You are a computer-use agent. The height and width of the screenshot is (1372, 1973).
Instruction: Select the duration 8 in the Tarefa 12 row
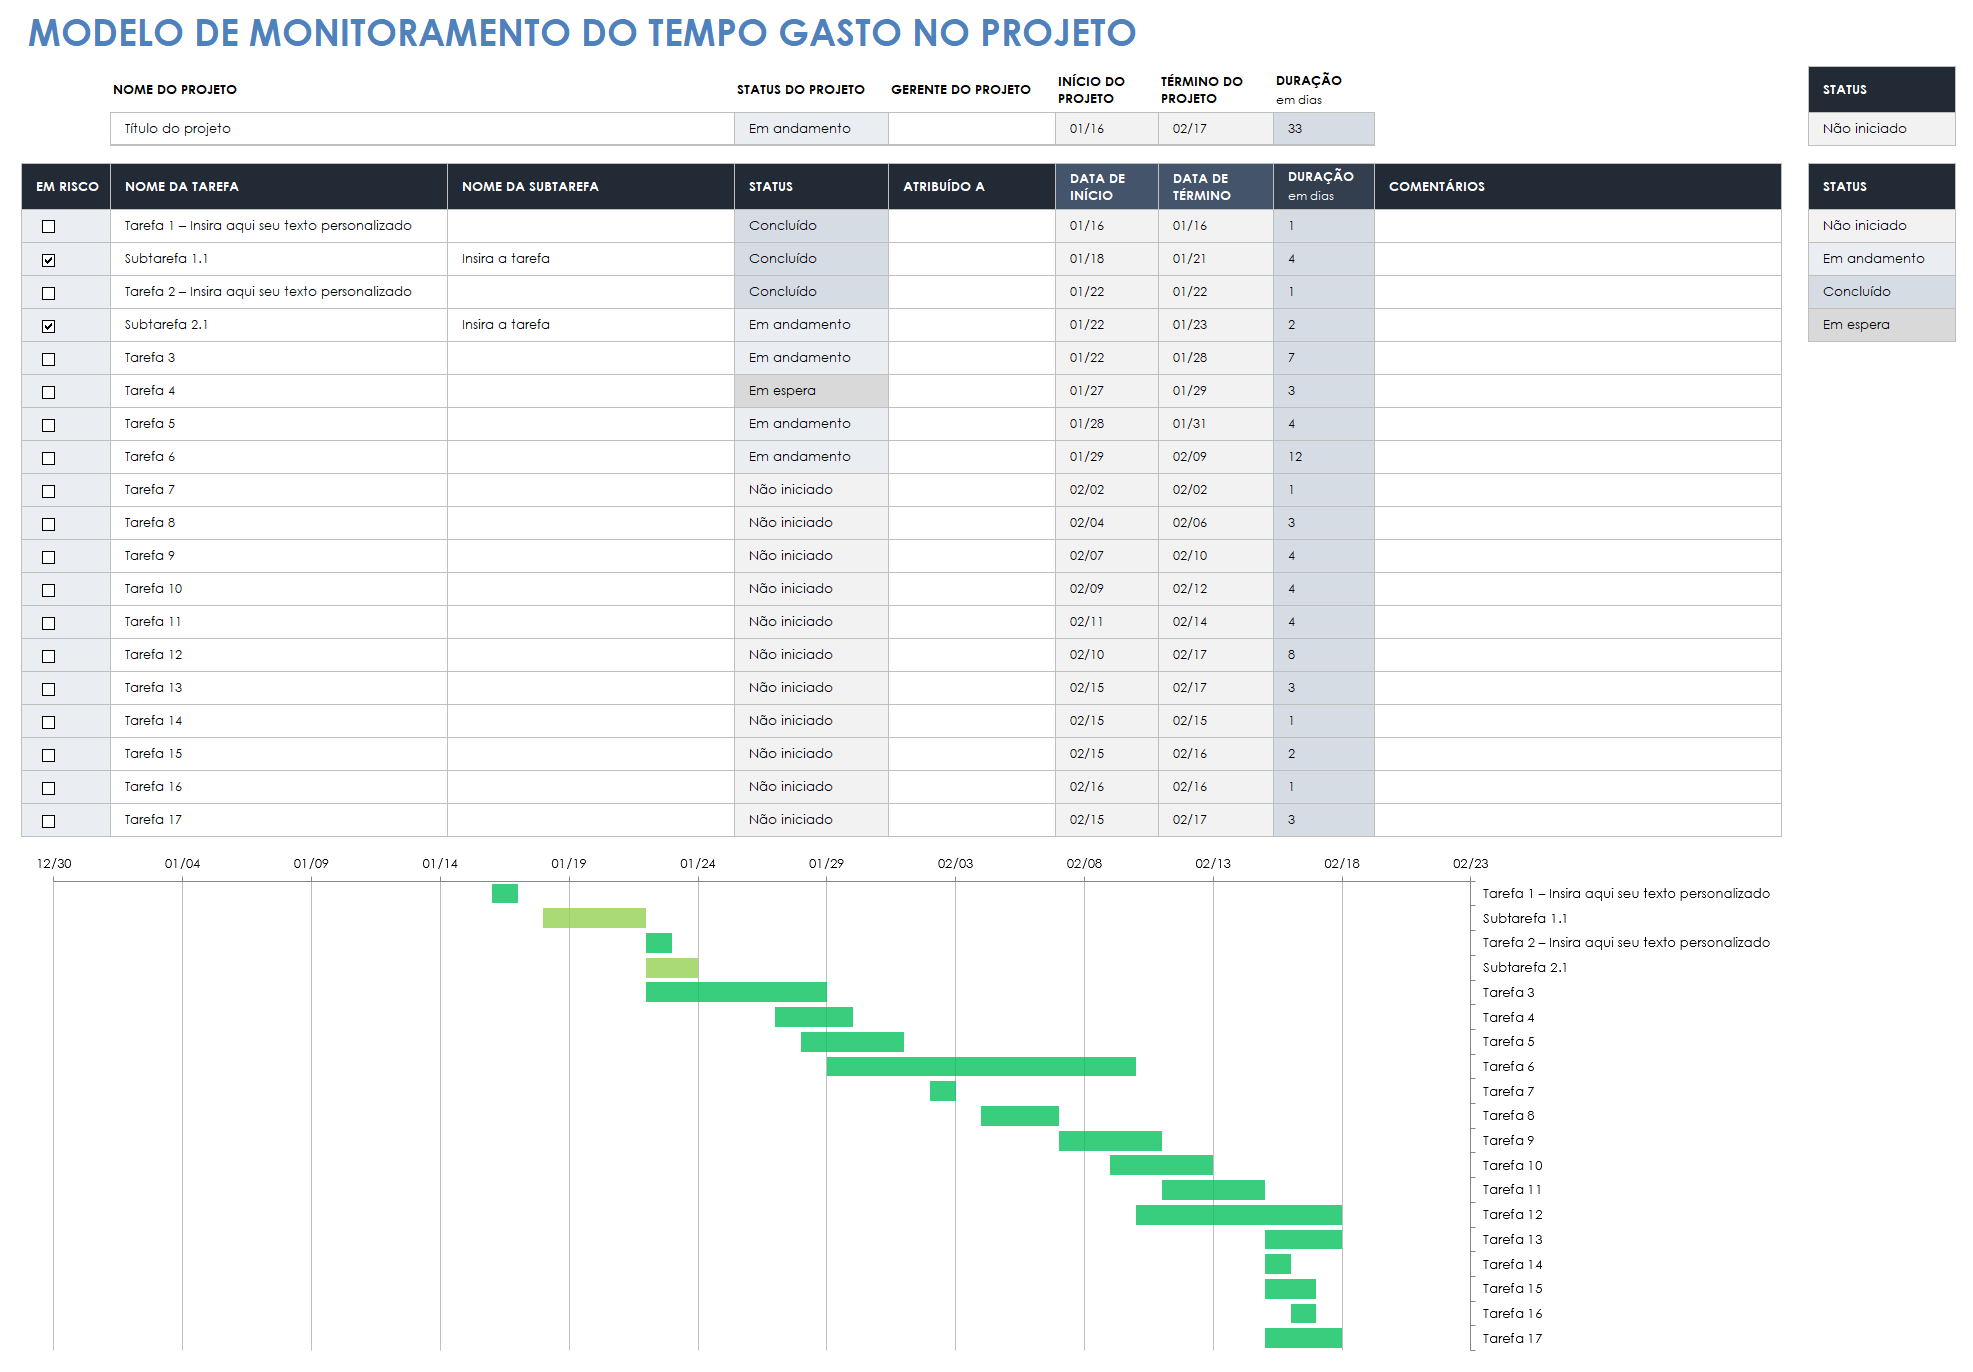[x=1323, y=655]
